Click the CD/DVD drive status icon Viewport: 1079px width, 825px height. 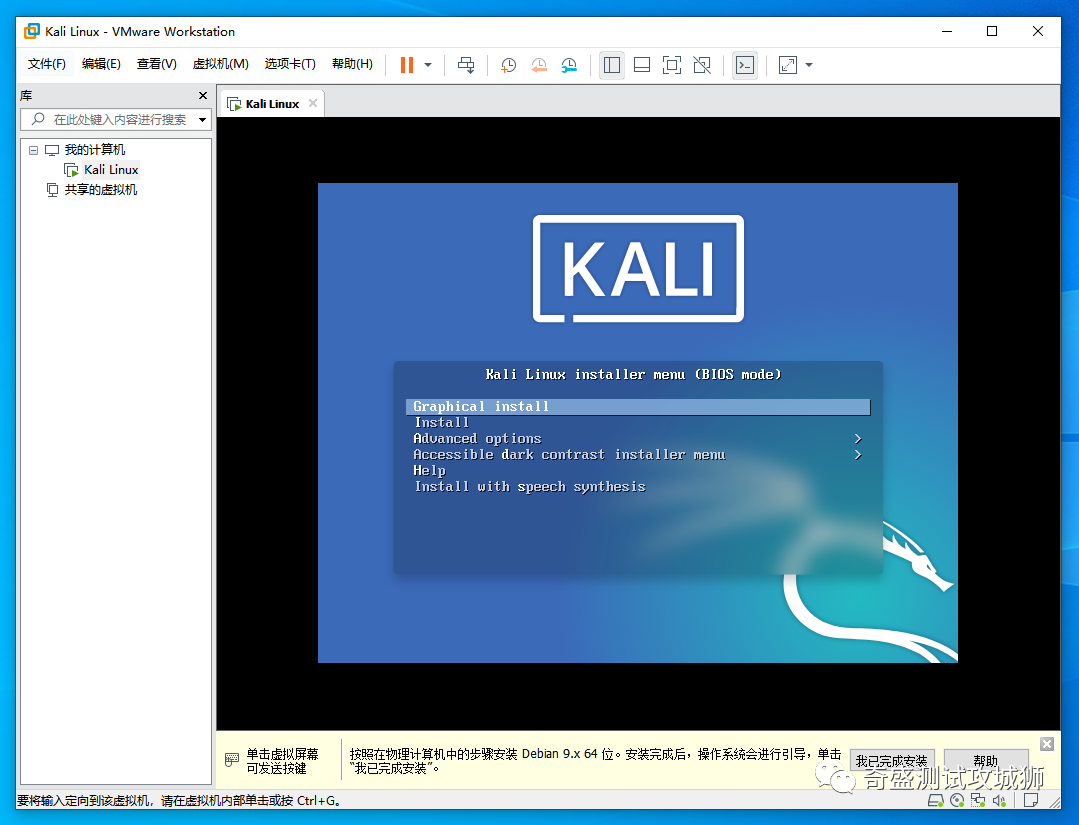[x=957, y=800]
